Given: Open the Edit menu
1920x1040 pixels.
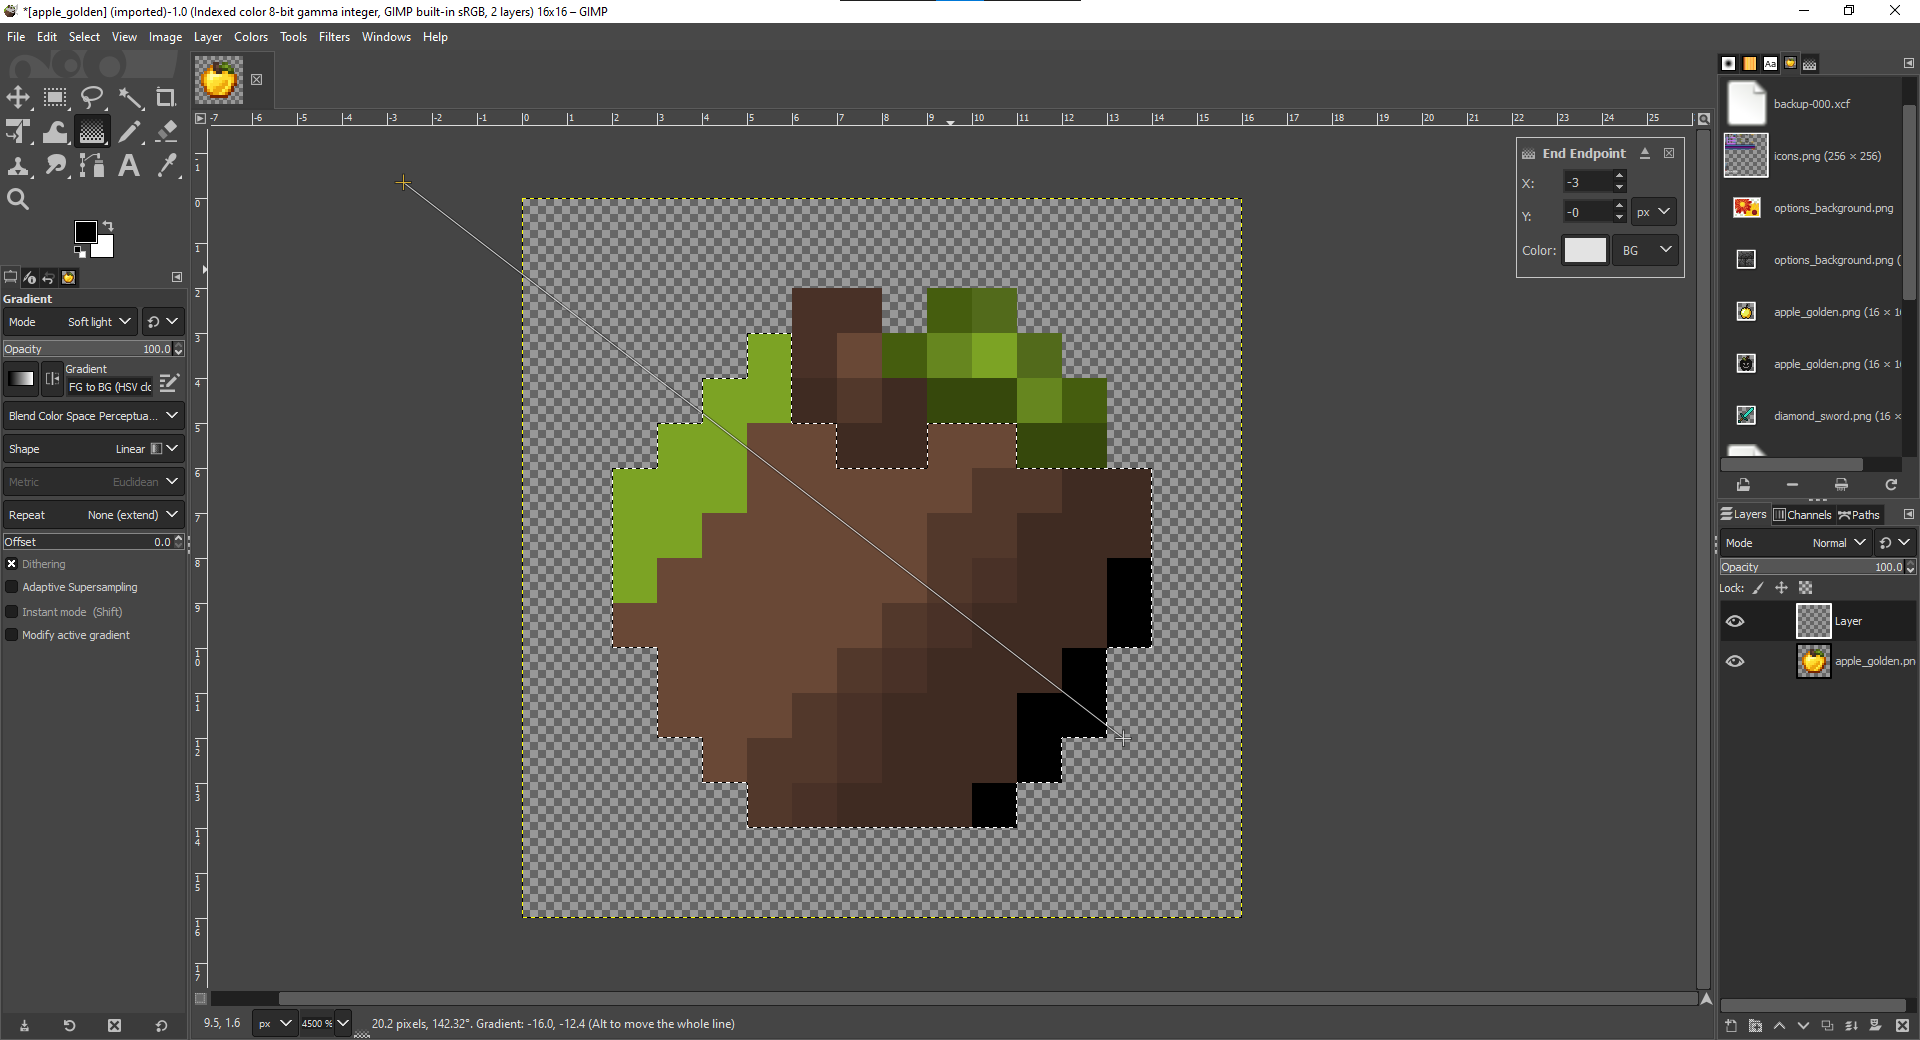Looking at the screenshot, I should (47, 37).
